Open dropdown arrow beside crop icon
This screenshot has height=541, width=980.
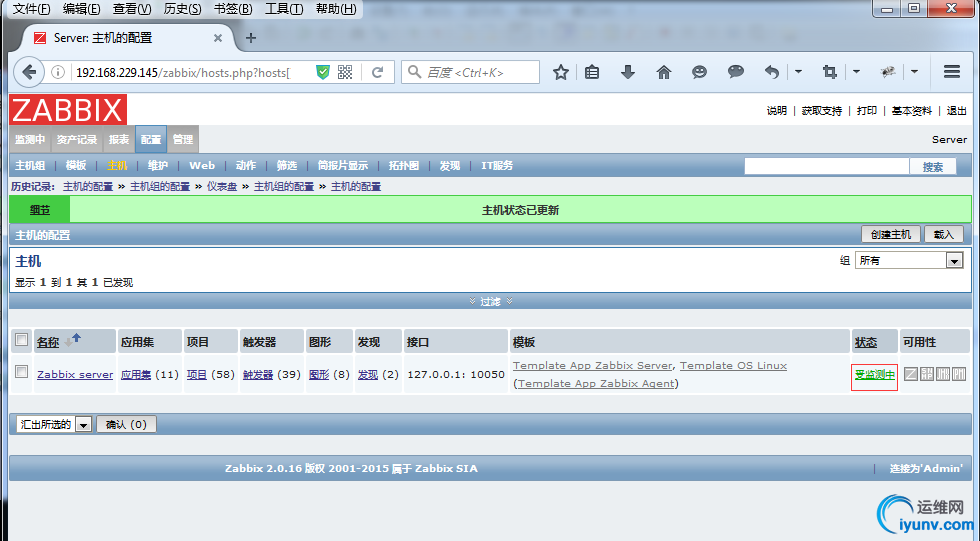tap(856, 72)
